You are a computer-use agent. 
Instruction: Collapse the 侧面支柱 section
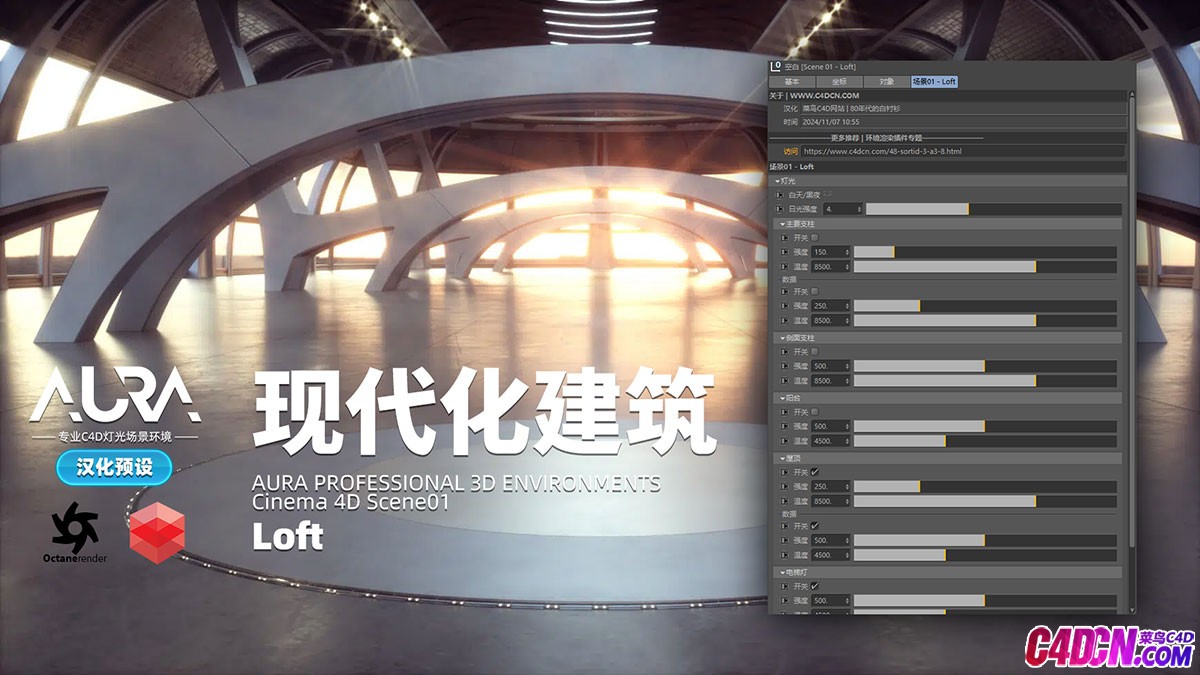pos(781,338)
